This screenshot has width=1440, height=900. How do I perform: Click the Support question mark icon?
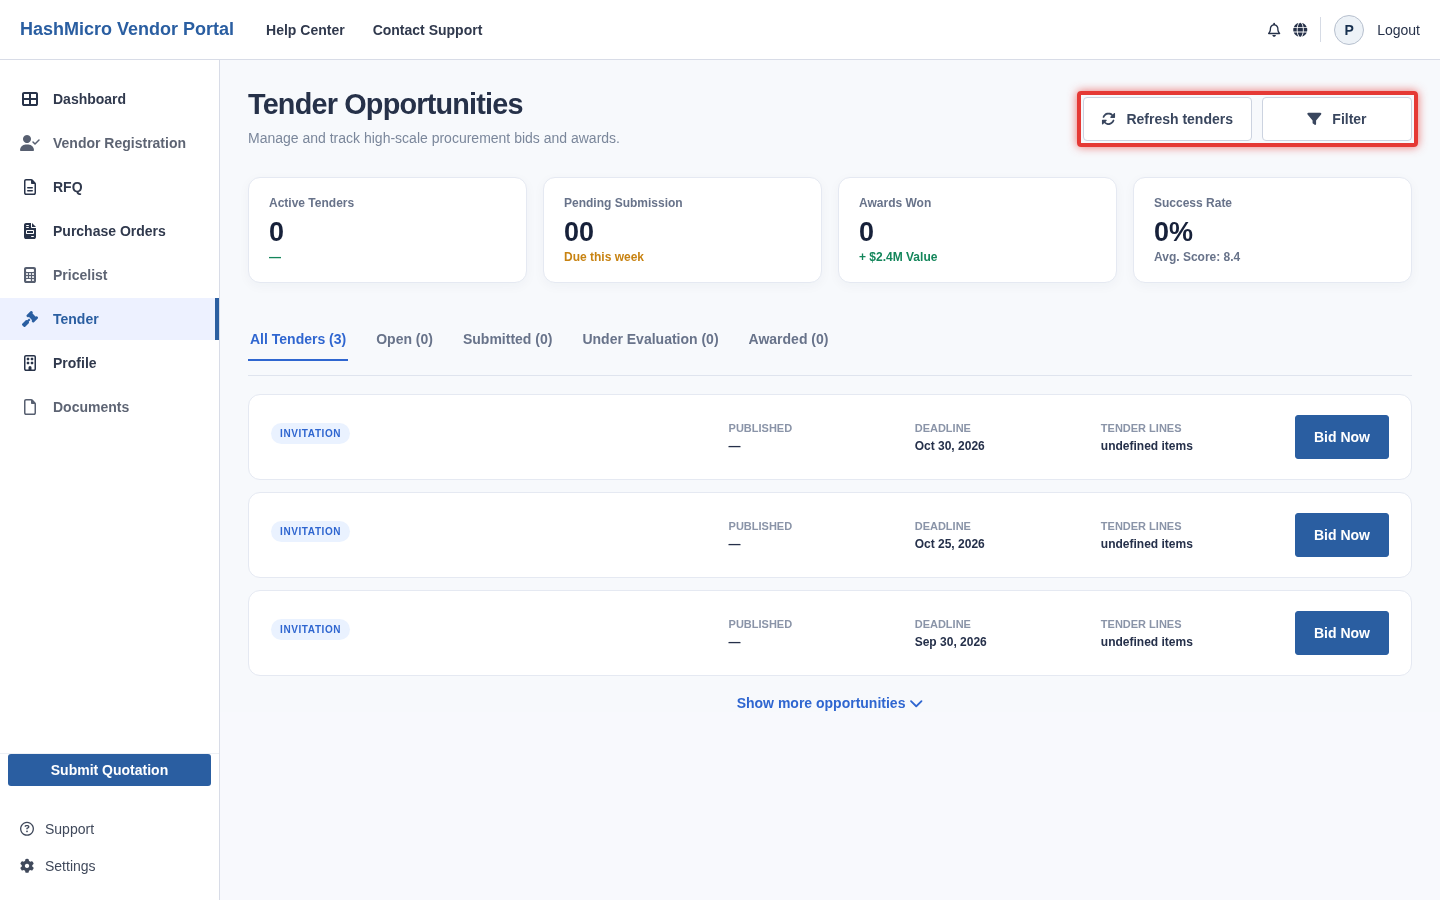[x=27, y=829]
